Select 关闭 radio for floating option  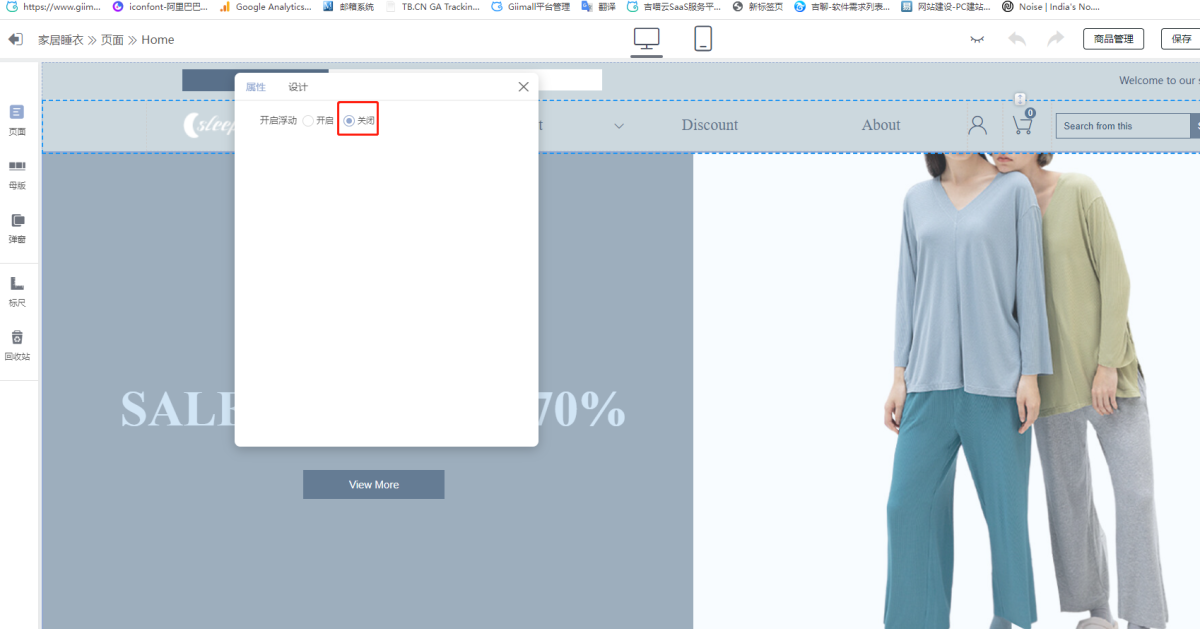tap(349, 121)
